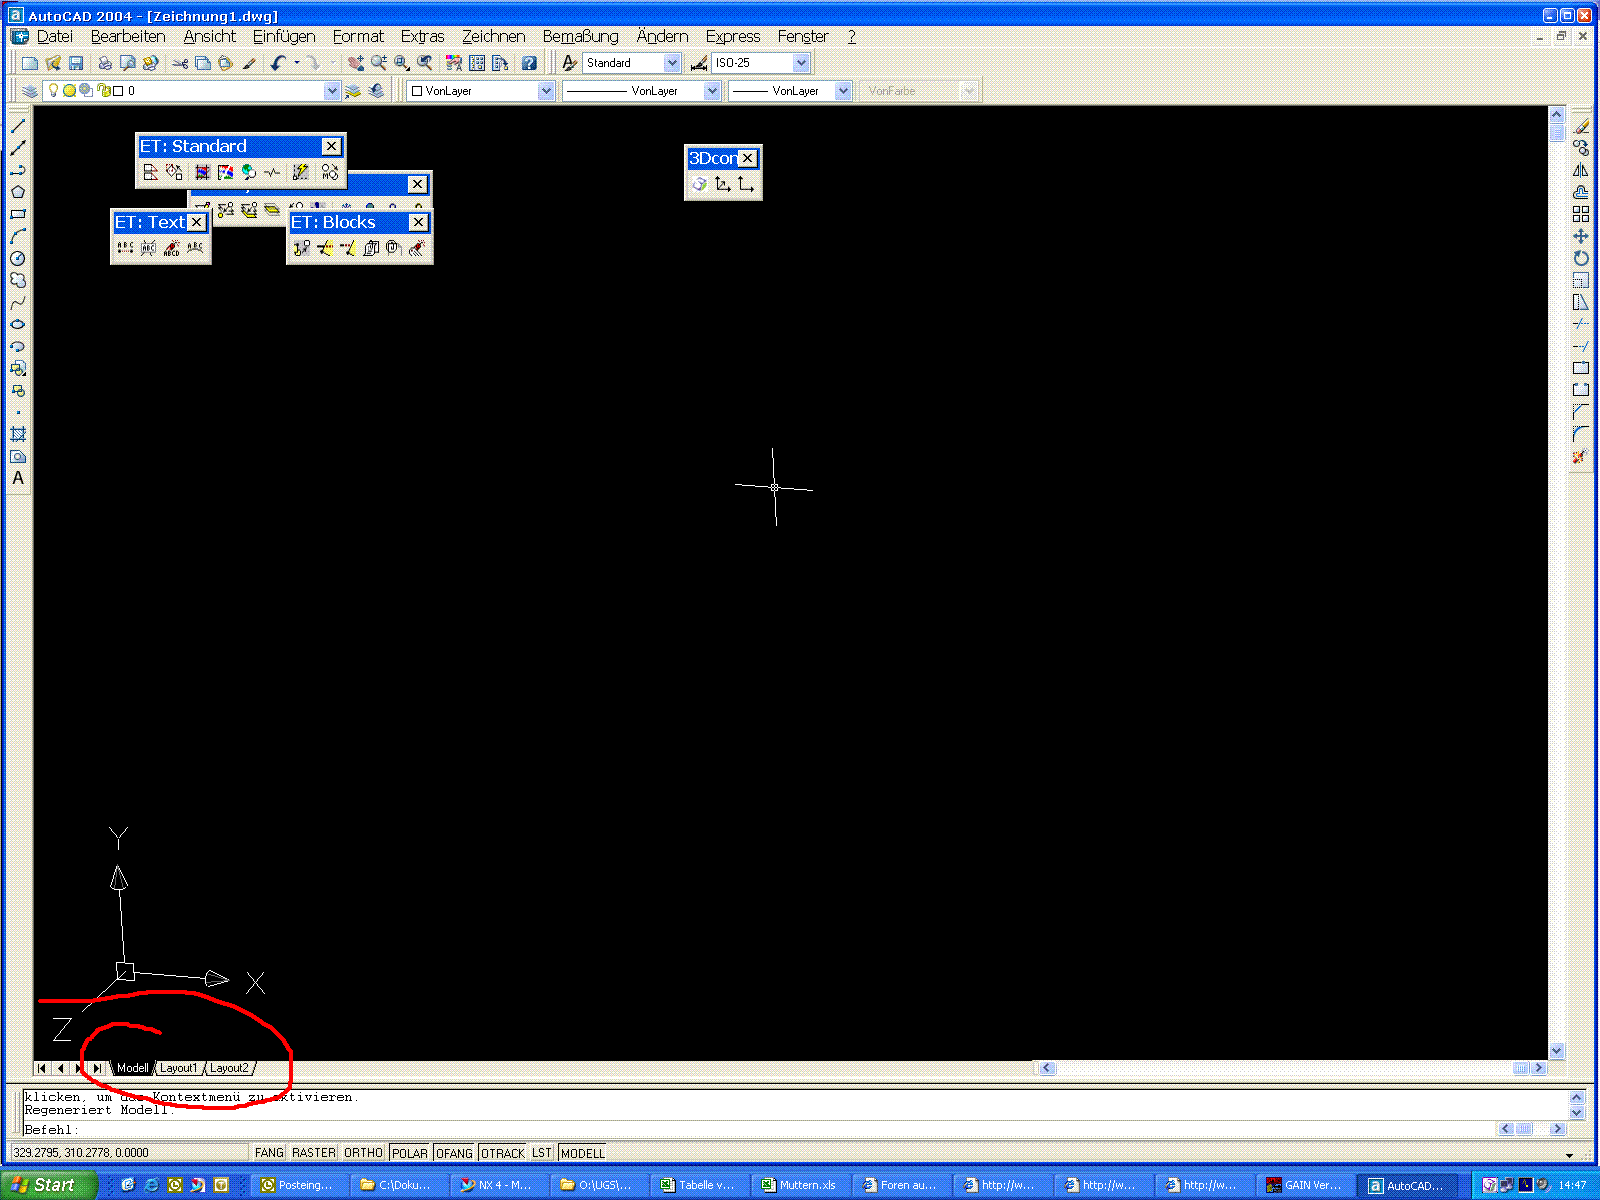Open the Help question mark icon

[529, 63]
